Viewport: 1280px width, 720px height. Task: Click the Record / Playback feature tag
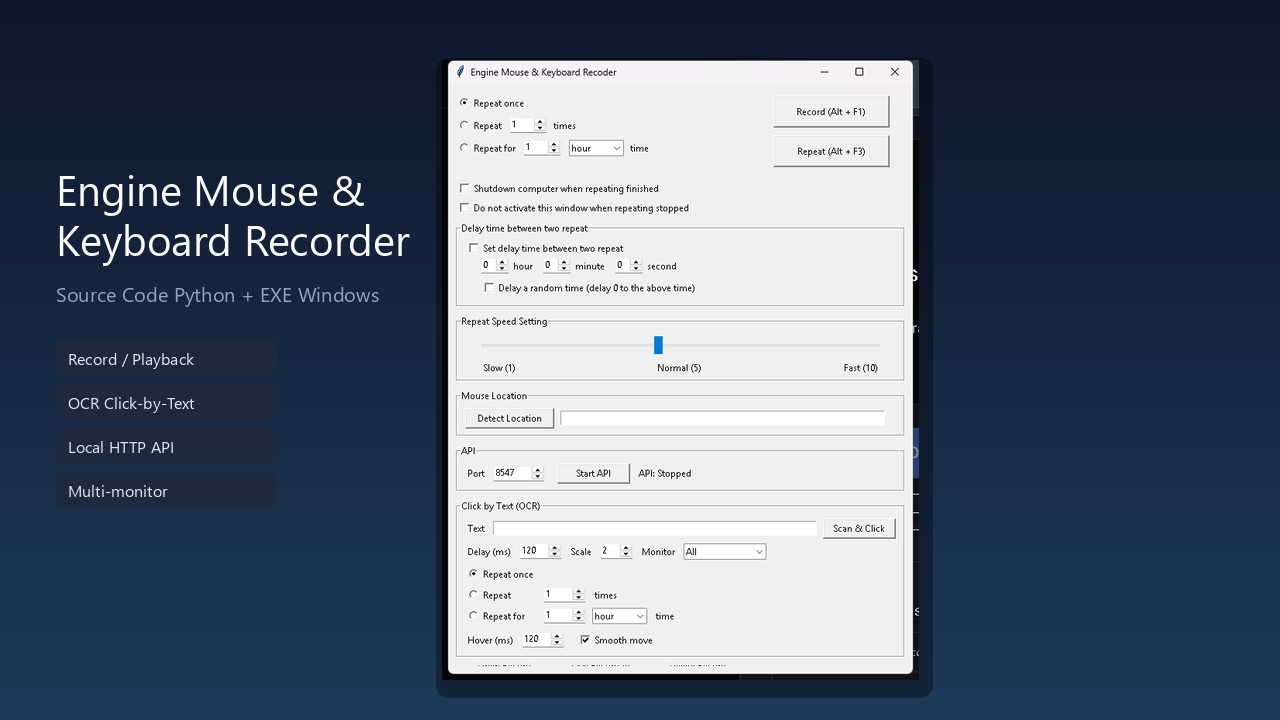click(x=166, y=359)
